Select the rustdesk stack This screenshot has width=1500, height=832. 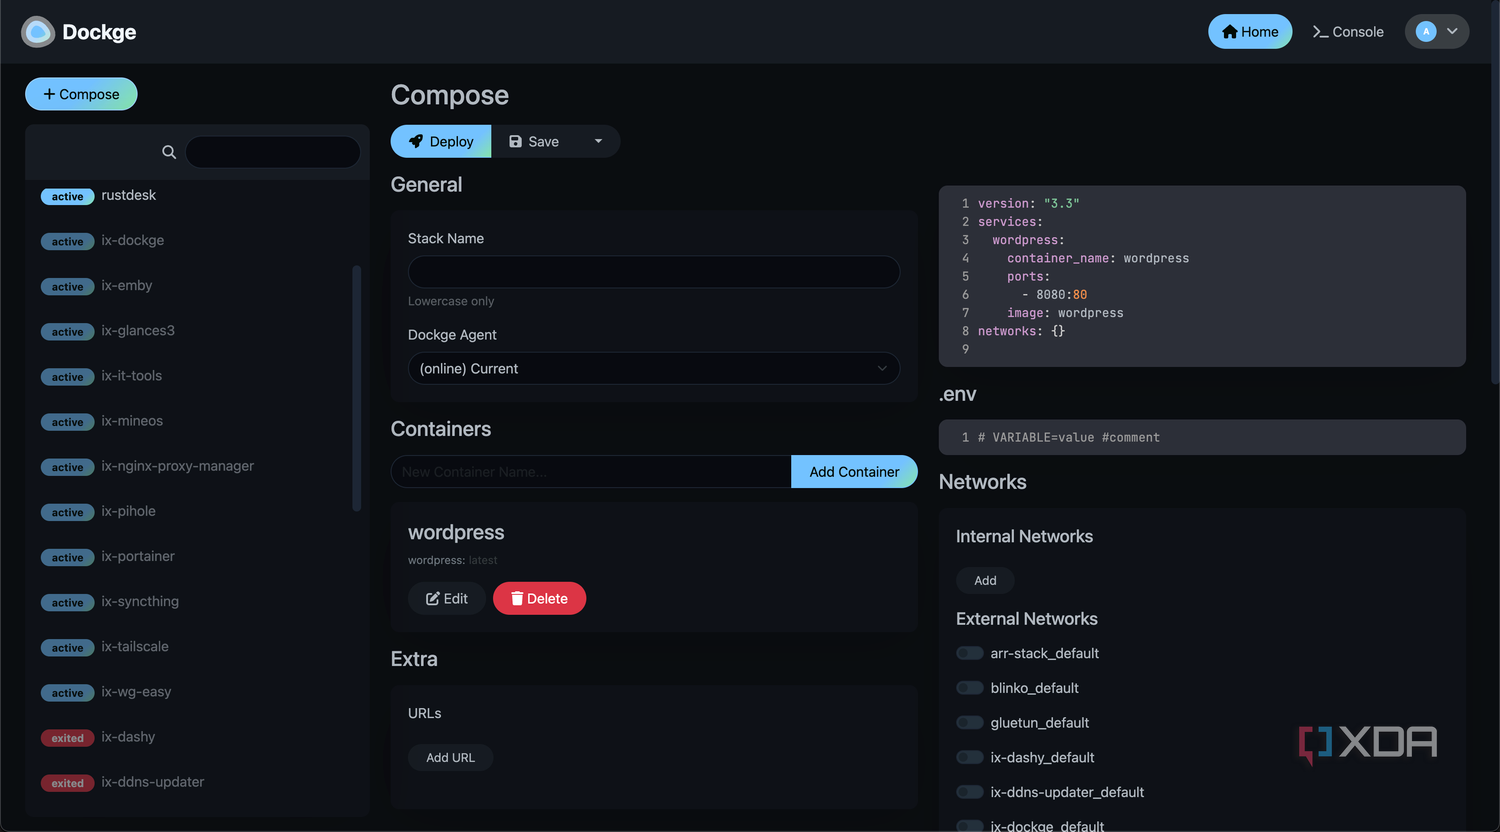pyautogui.click(x=190, y=195)
